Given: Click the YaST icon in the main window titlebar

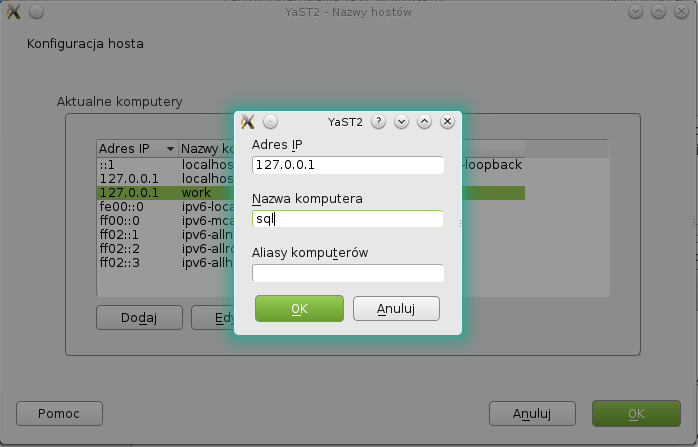Looking at the screenshot, I should [x=12, y=12].
